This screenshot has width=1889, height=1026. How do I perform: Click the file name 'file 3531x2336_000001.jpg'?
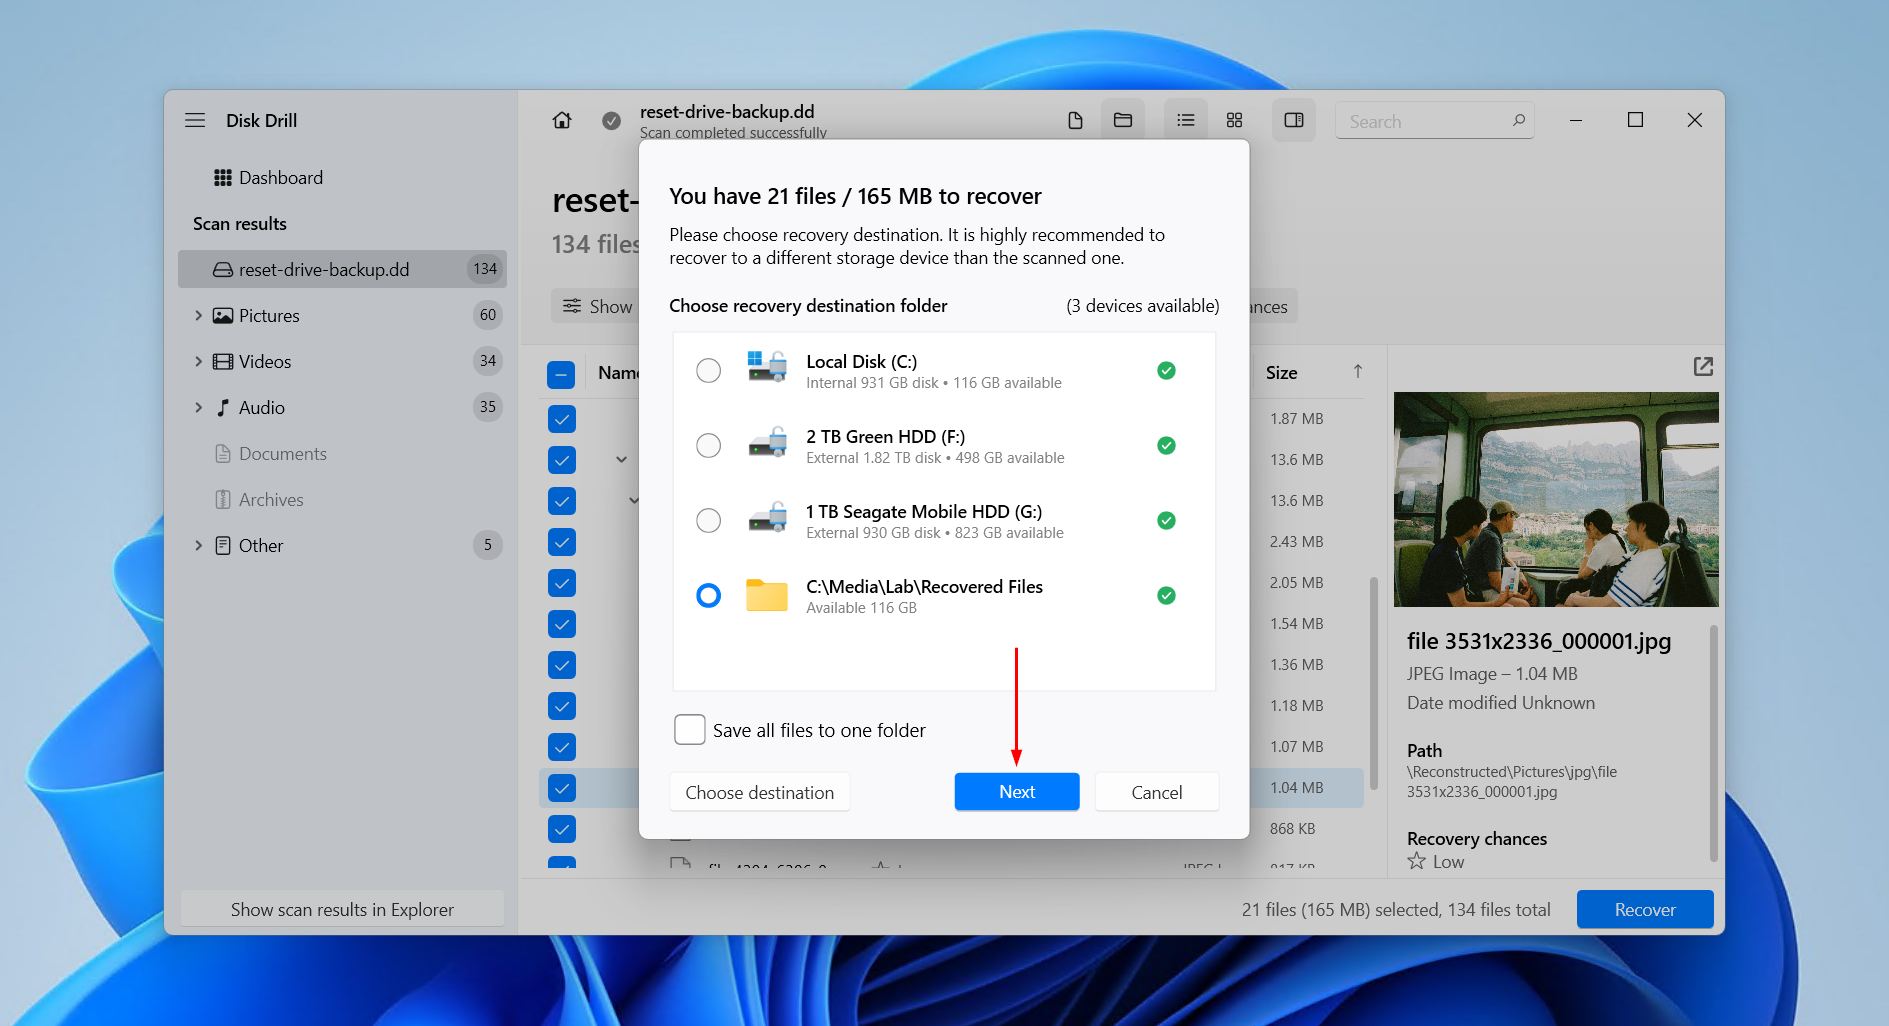pyautogui.click(x=1539, y=641)
